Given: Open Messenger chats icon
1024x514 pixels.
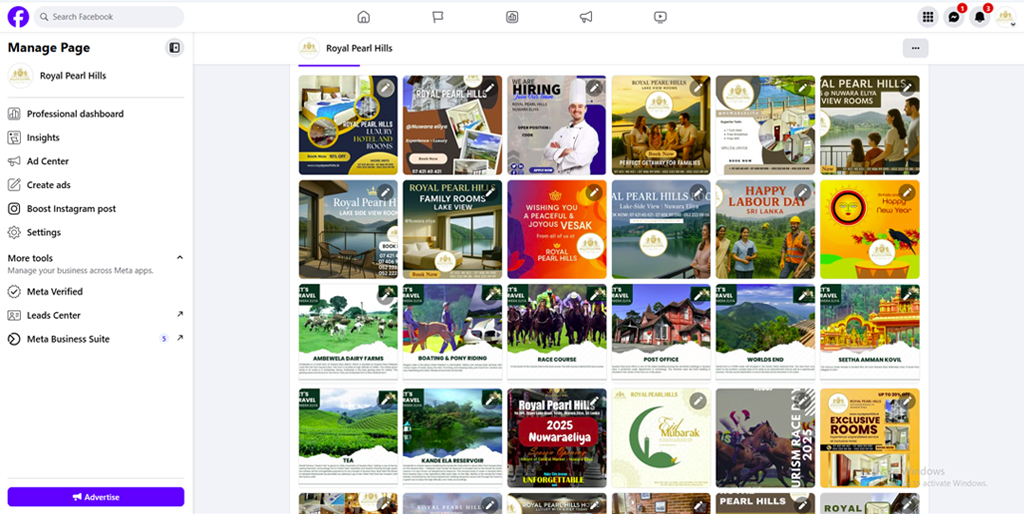Looking at the screenshot, I should point(953,18).
